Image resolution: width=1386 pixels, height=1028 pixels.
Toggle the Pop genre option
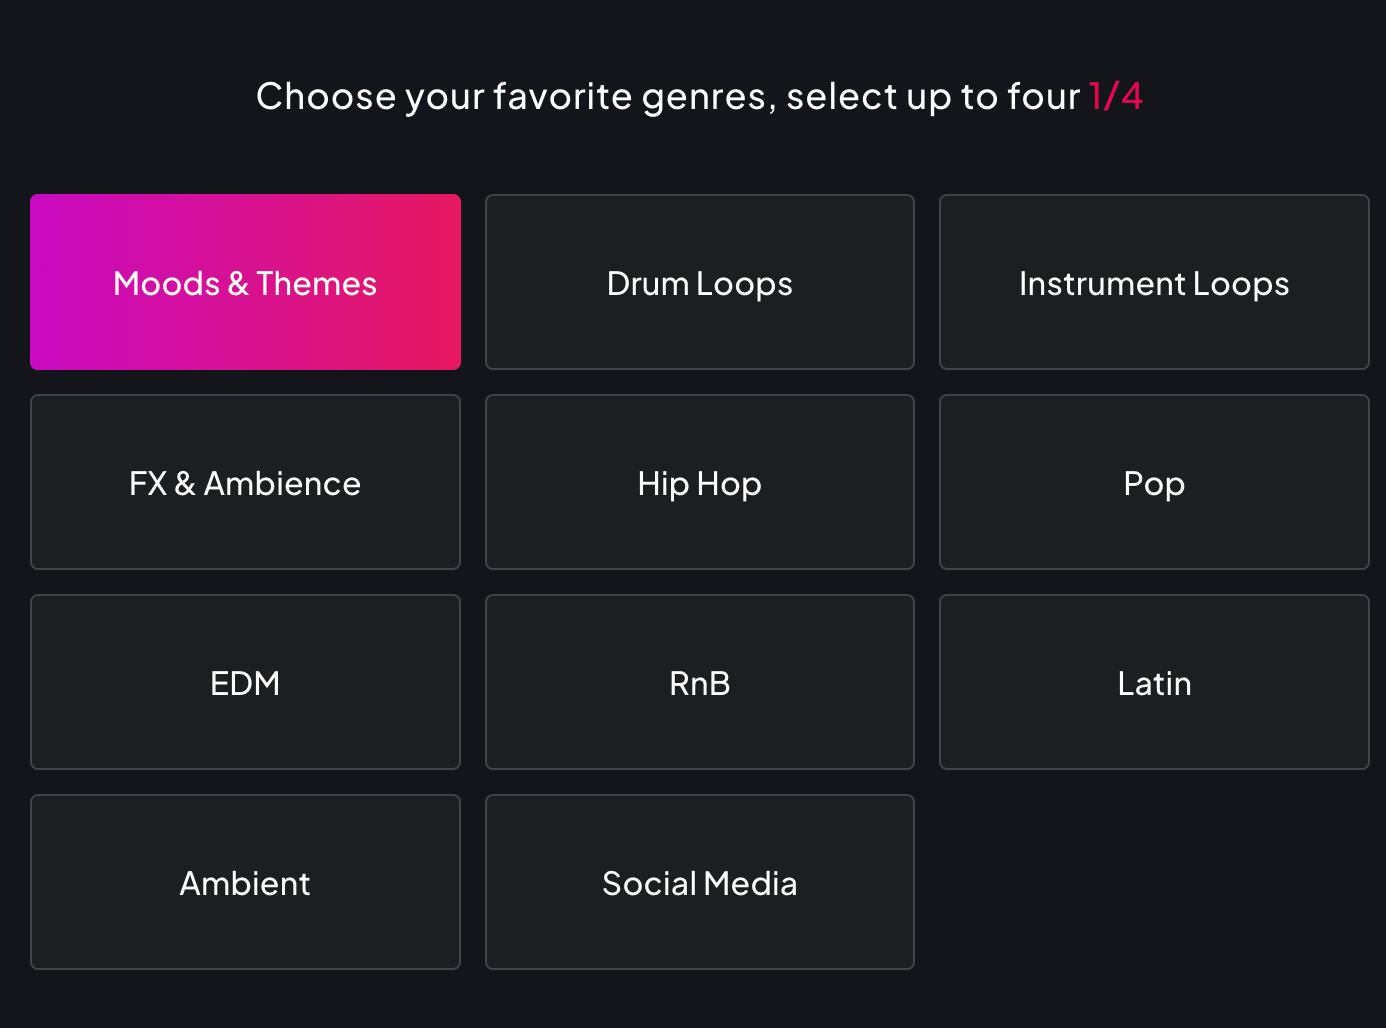[1154, 483]
